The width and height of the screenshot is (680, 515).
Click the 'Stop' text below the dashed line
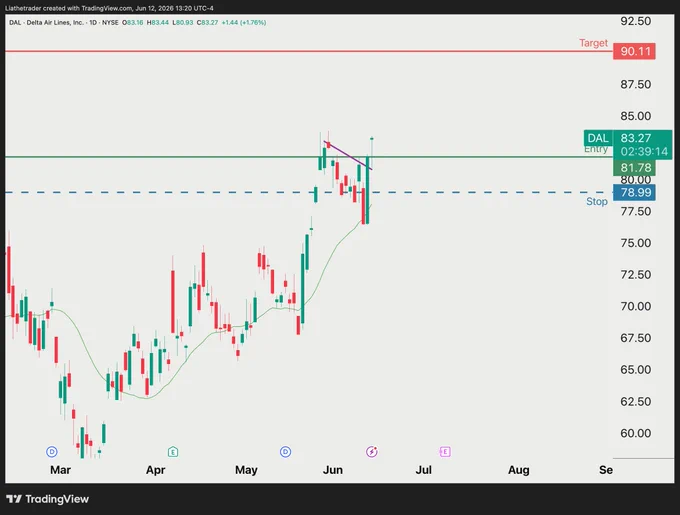point(597,202)
